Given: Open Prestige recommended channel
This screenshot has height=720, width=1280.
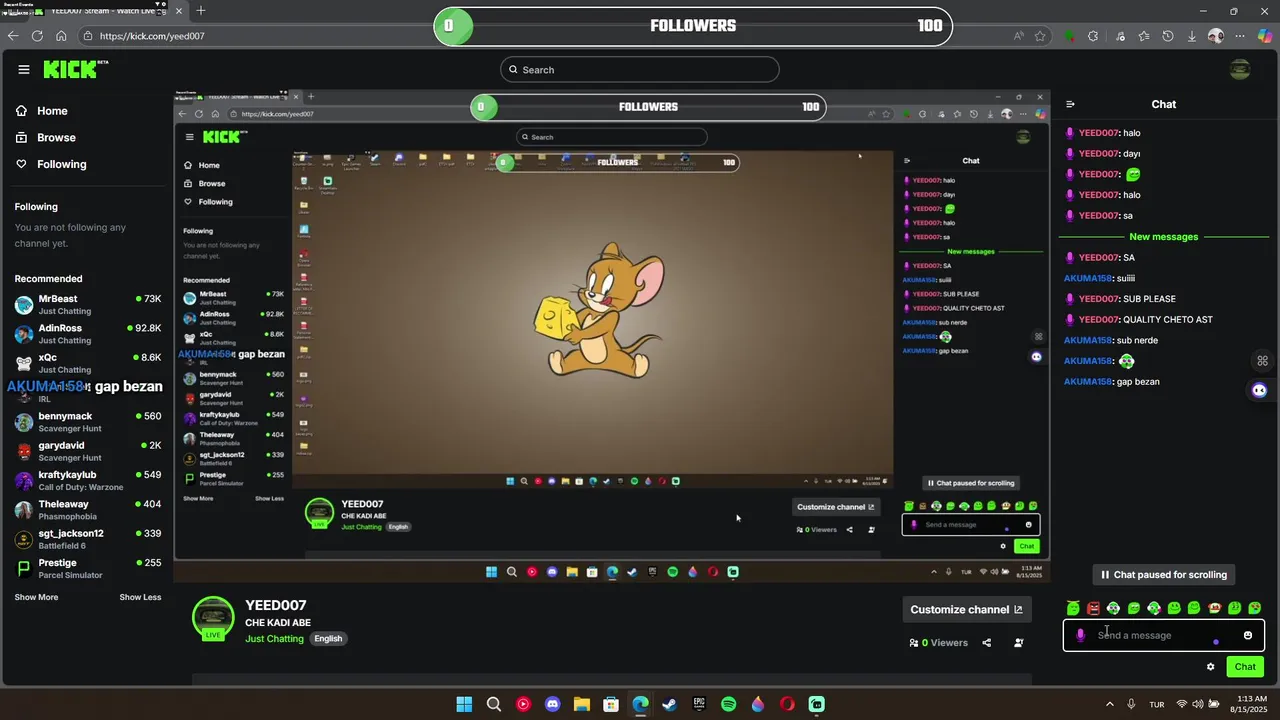Looking at the screenshot, I should (88, 568).
